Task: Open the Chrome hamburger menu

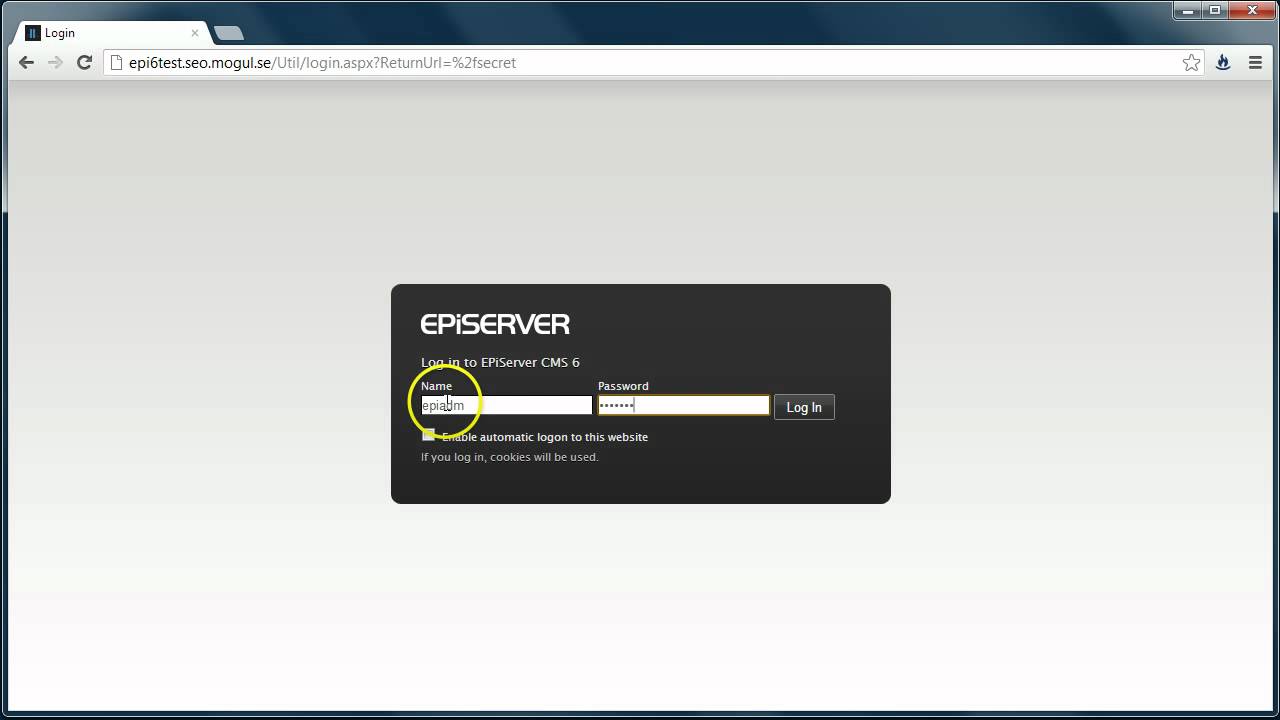Action: coord(1255,62)
